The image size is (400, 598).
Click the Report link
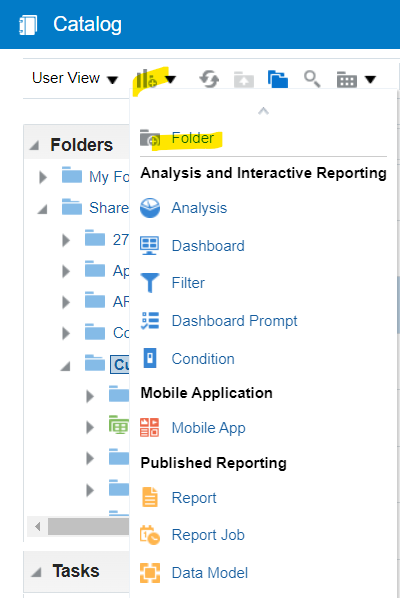pyautogui.click(x=194, y=498)
